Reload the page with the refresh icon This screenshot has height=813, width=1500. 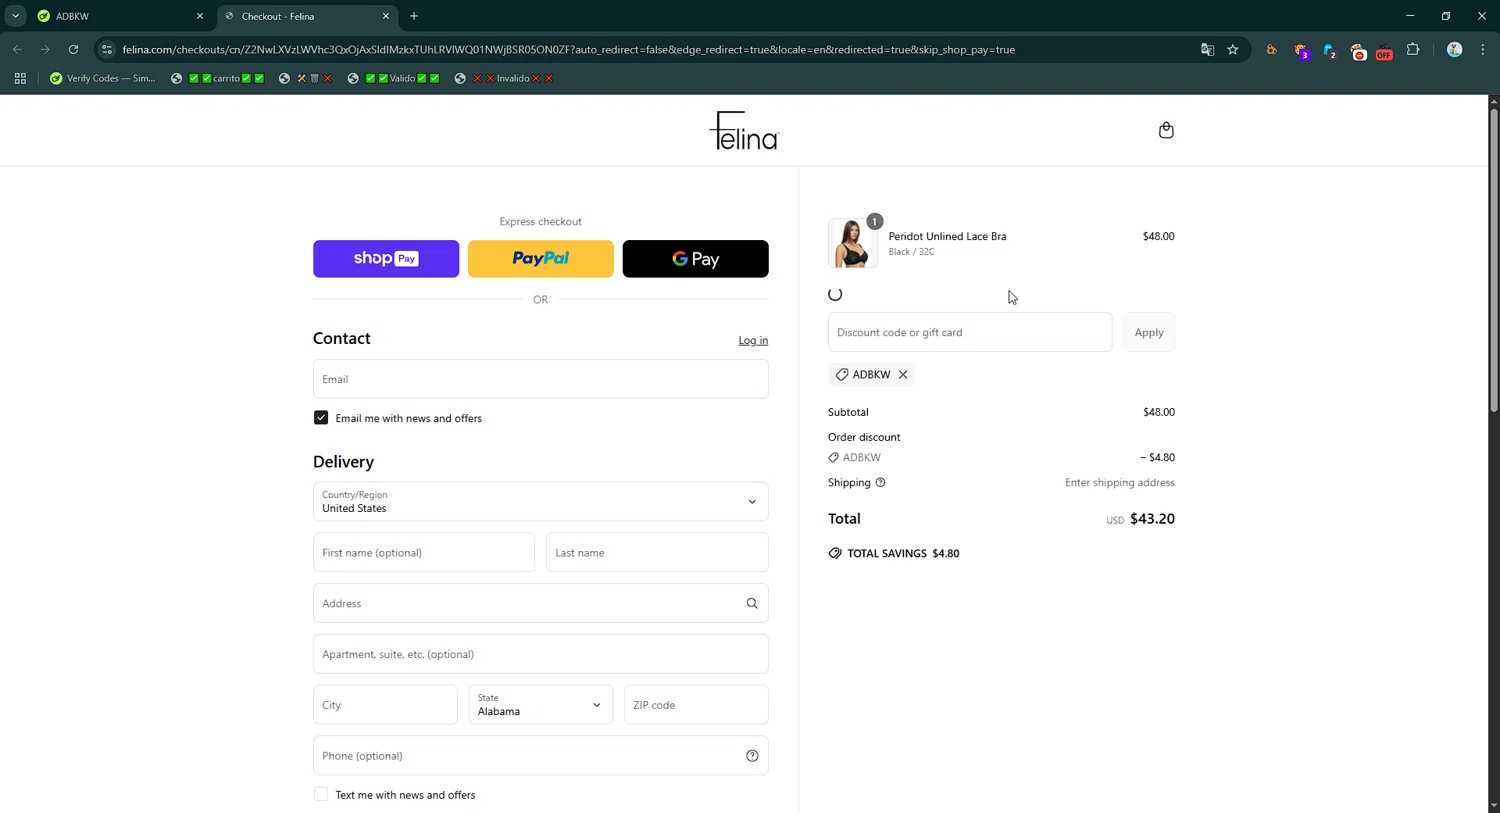(73, 49)
